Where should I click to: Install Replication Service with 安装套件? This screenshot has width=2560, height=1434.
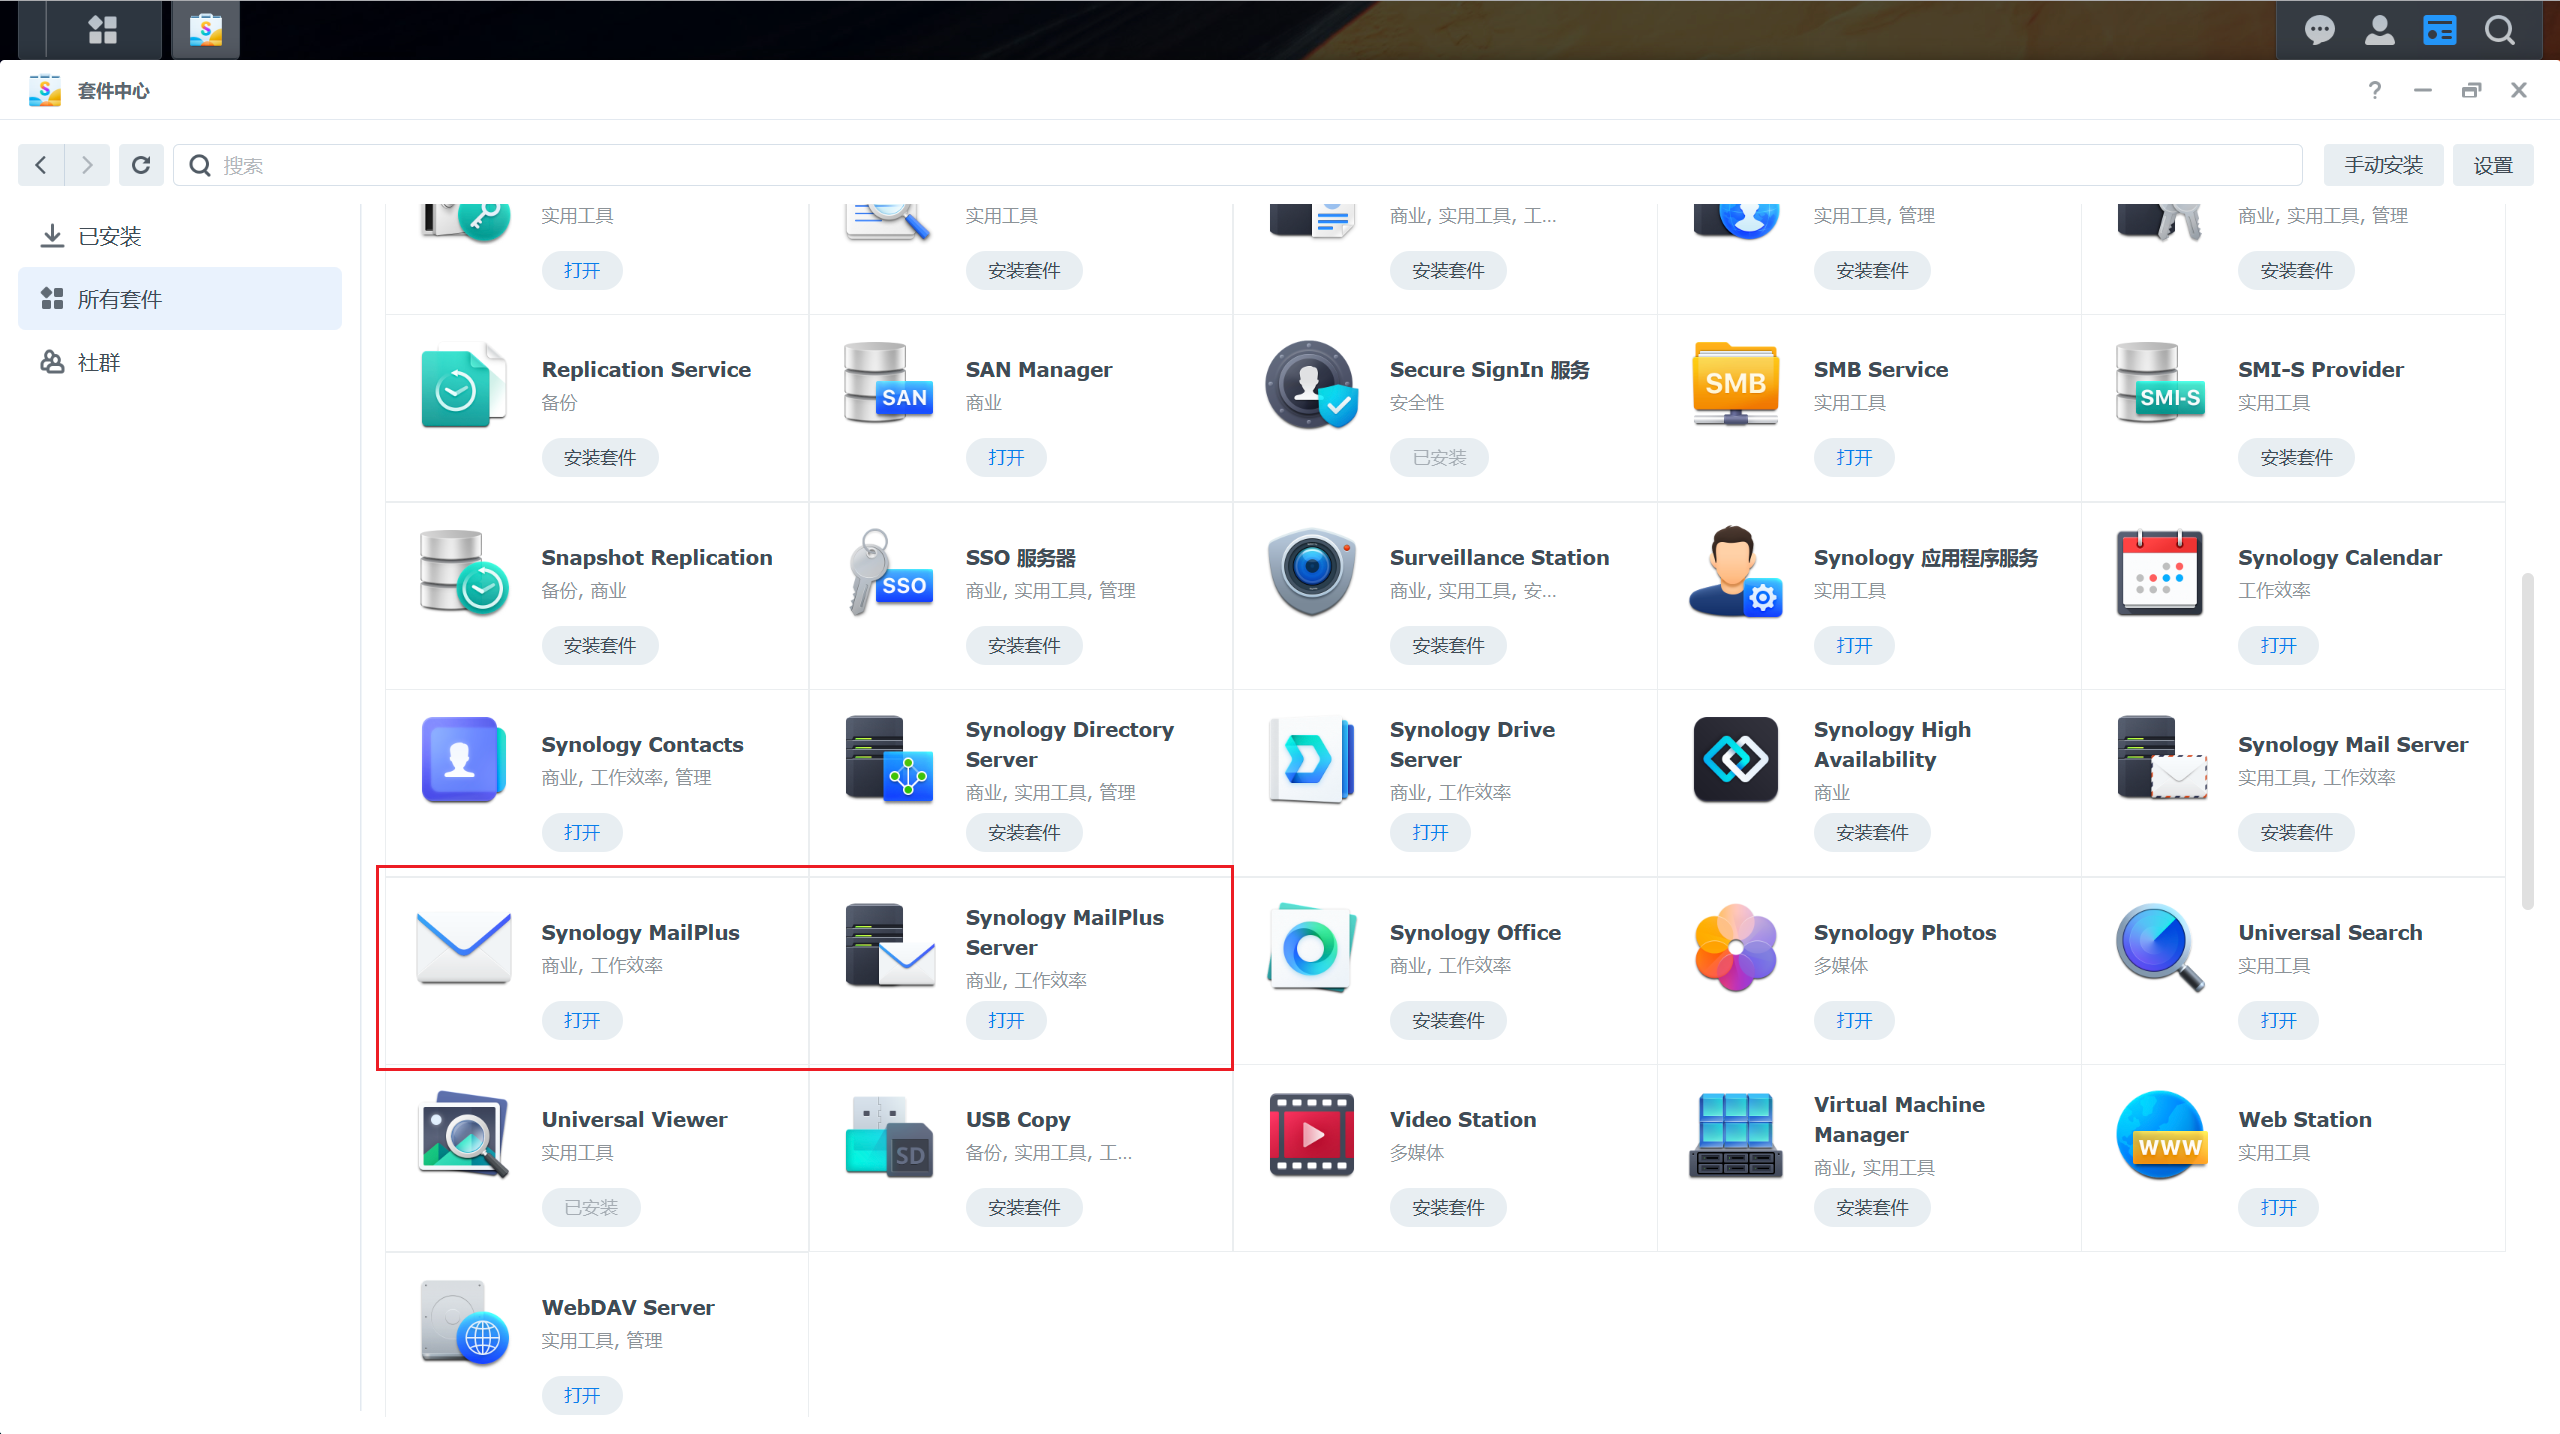coord(600,458)
